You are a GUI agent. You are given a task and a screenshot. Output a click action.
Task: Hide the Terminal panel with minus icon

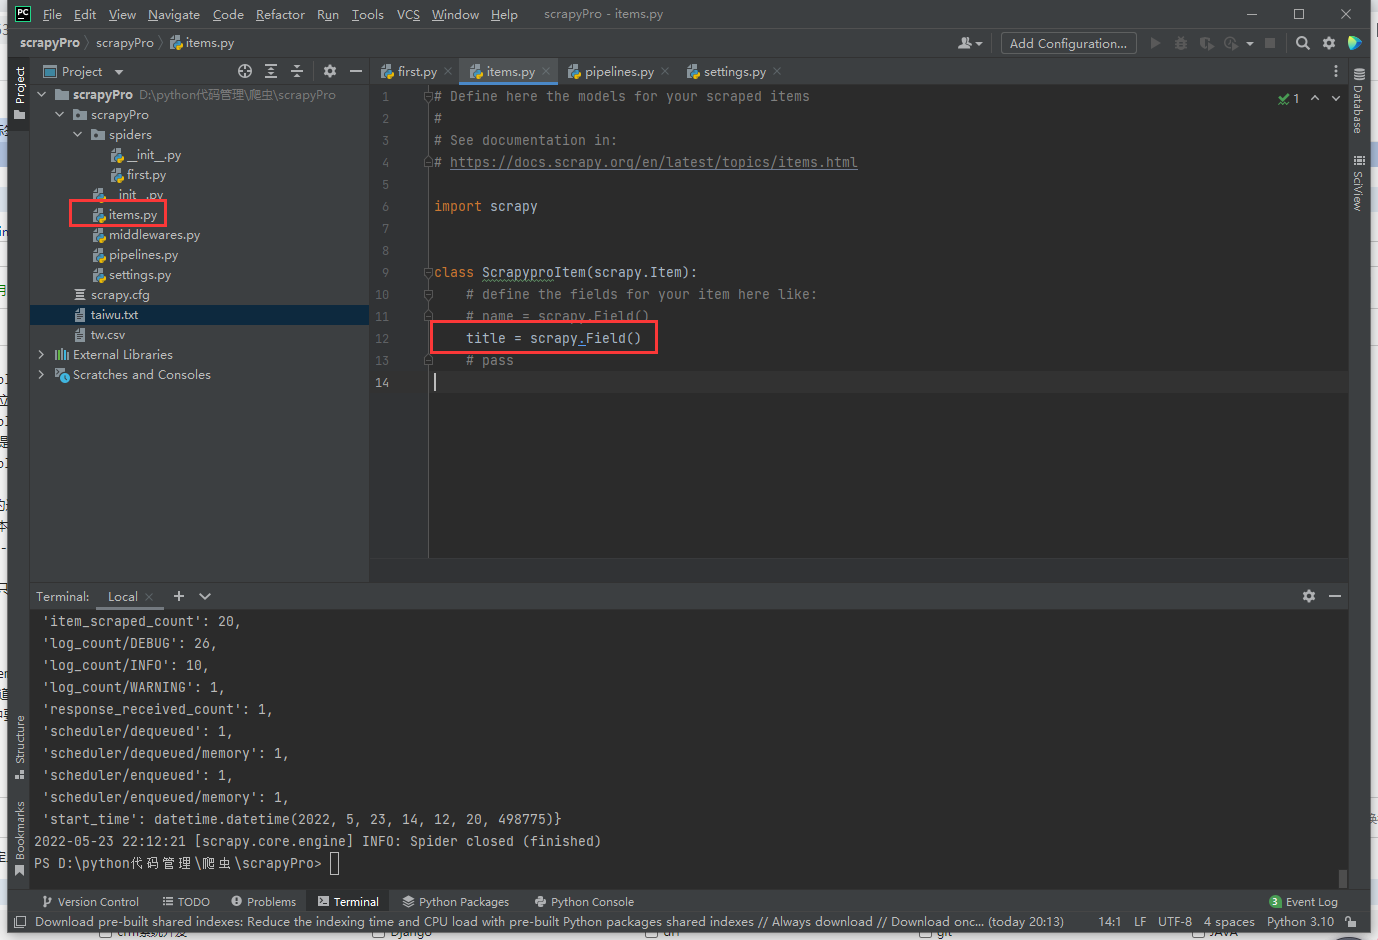1335,596
